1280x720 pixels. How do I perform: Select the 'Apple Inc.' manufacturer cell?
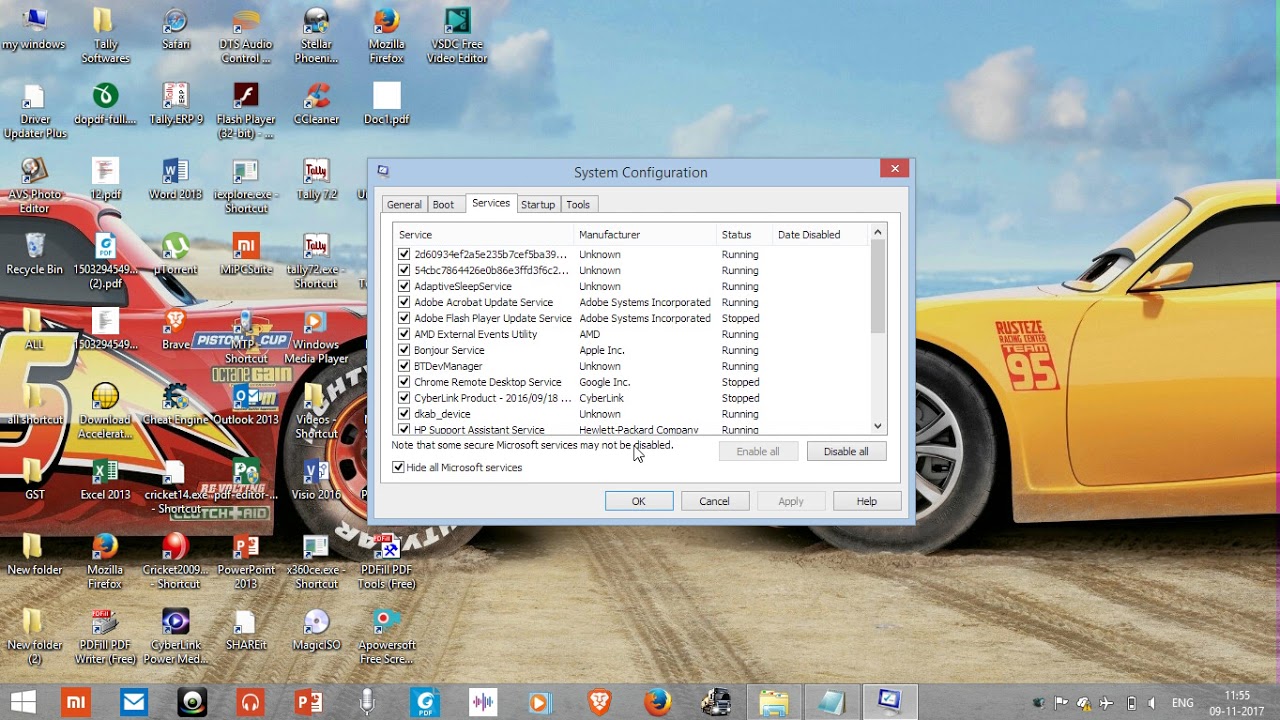[601, 350]
